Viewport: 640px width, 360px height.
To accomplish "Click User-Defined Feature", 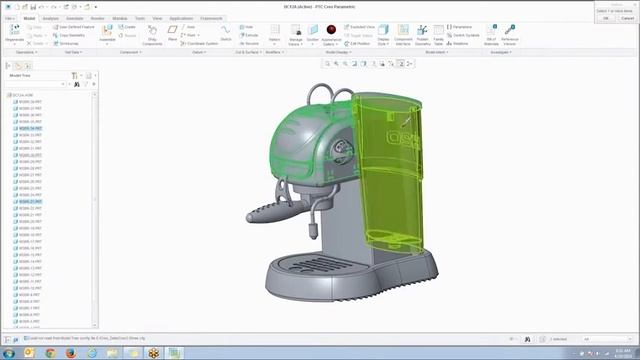I will click(74, 27).
